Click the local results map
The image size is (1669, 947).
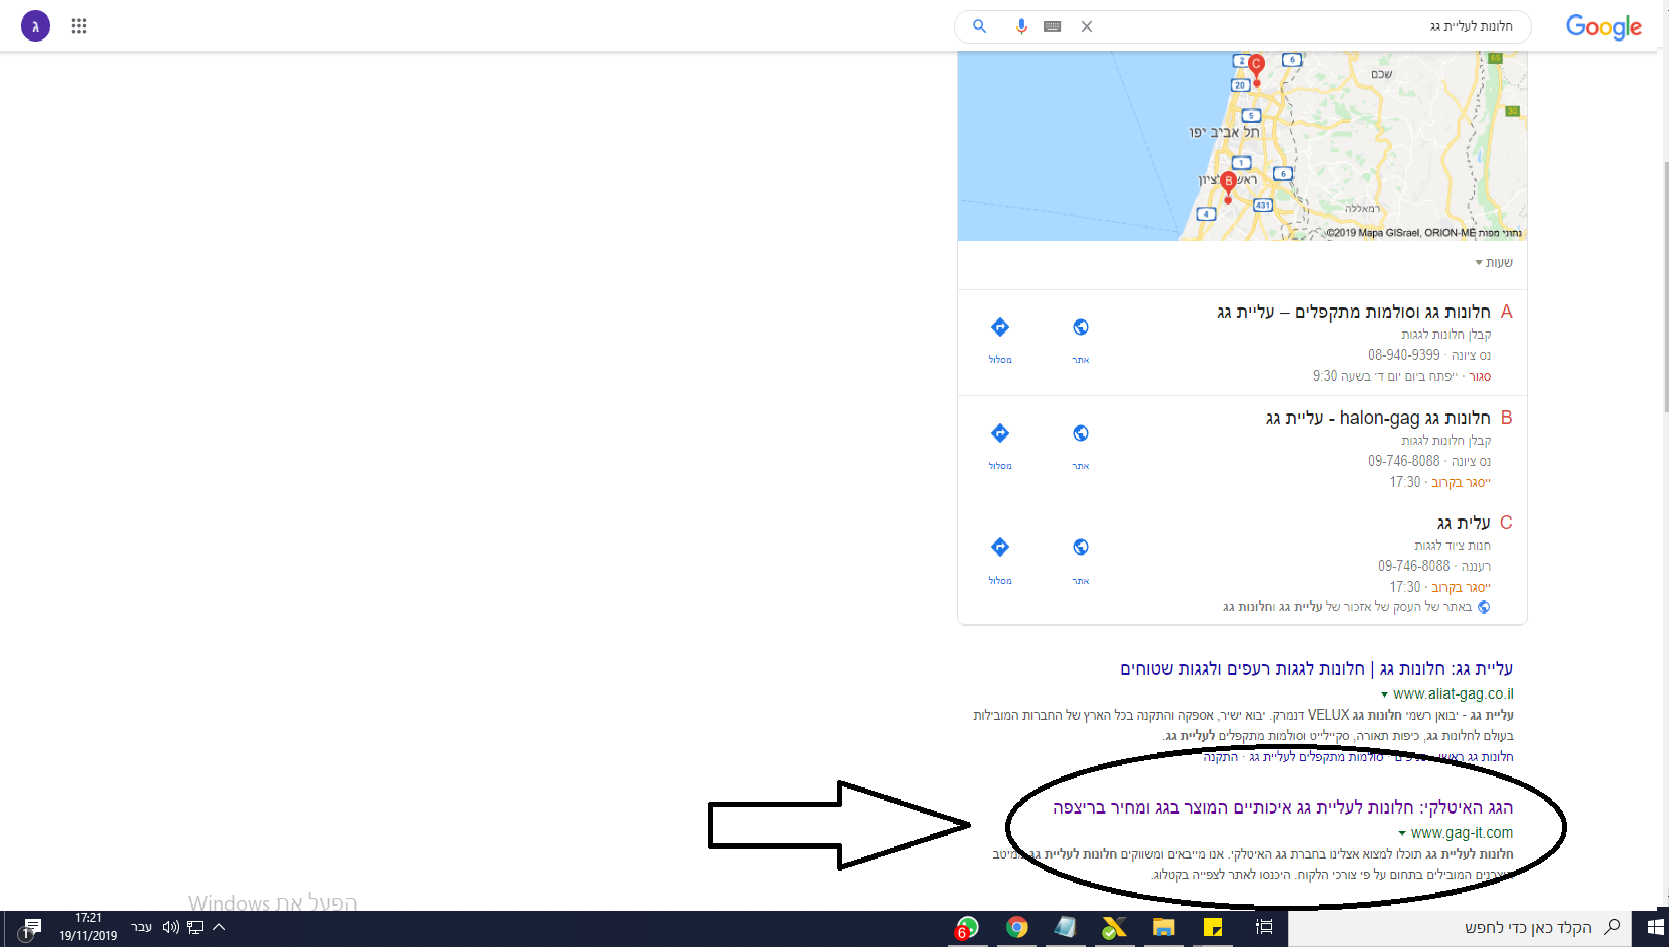click(x=1242, y=146)
